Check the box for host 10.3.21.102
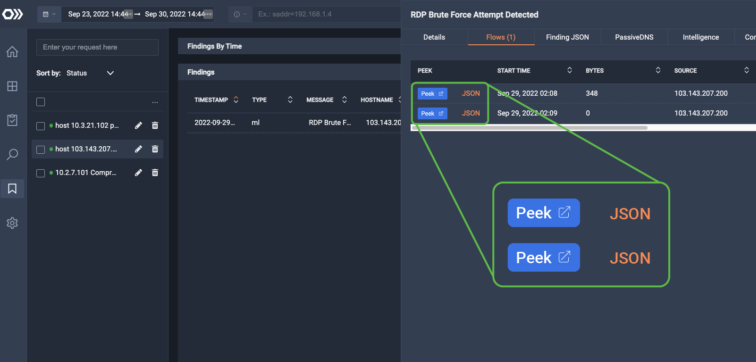Image resolution: width=756 pixels, height=362 pixels. point(40,126)
